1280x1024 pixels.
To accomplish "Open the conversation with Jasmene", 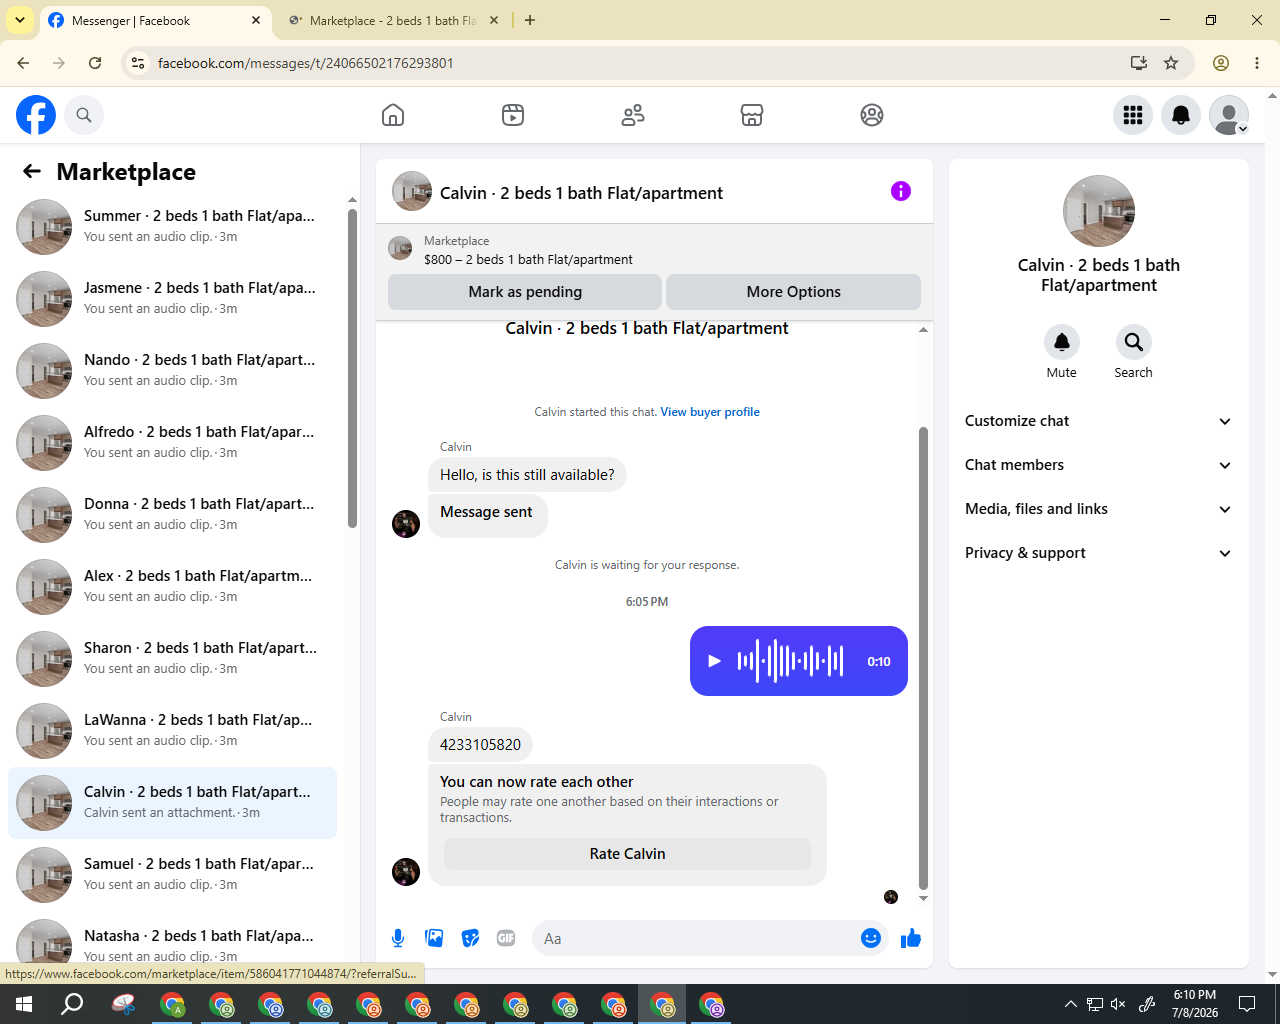I will tap(172, 298).
